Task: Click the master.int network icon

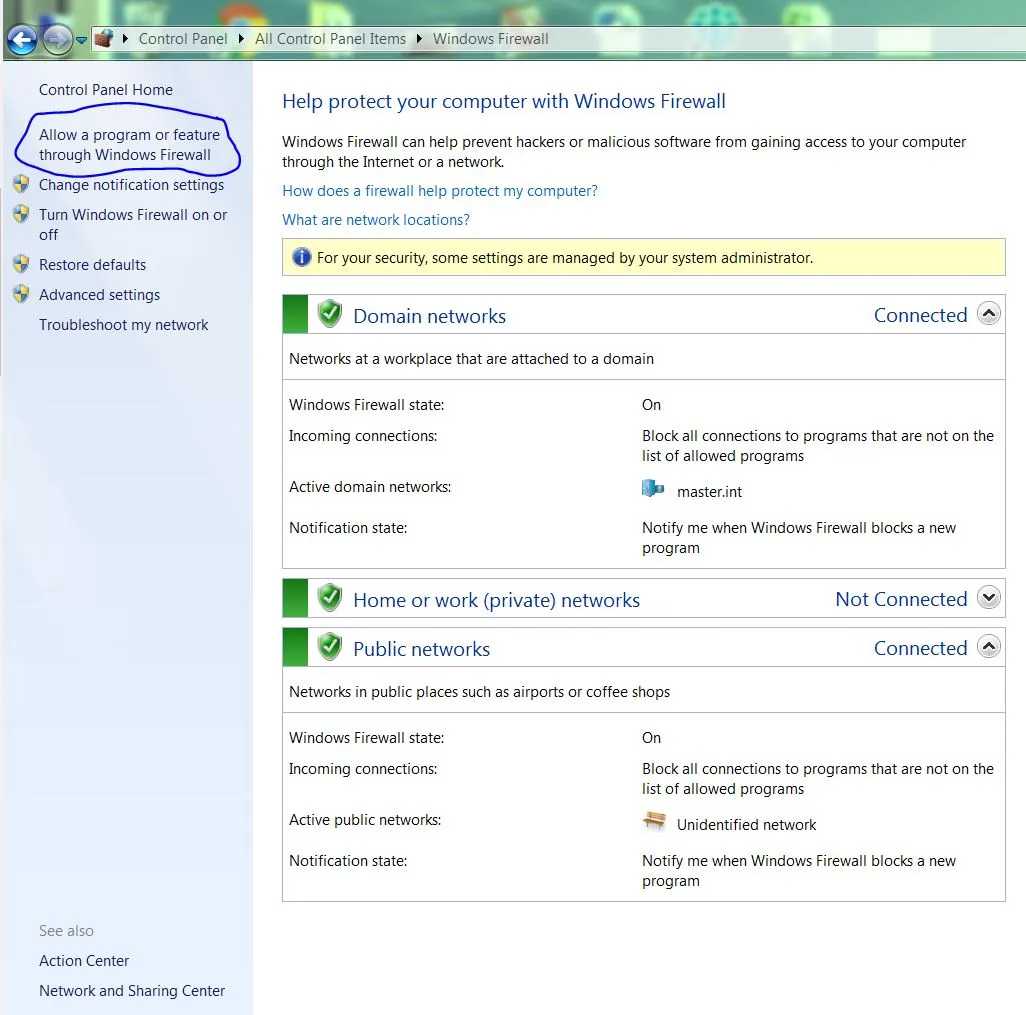Action: coord(653,488)
